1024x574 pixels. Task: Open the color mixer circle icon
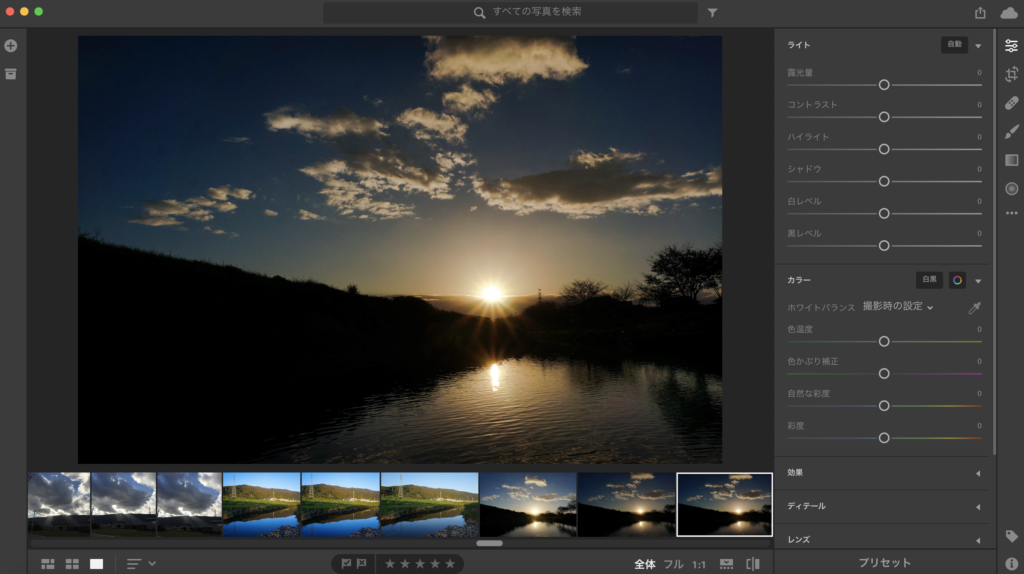pyautogui.click(x=957, y=280)
